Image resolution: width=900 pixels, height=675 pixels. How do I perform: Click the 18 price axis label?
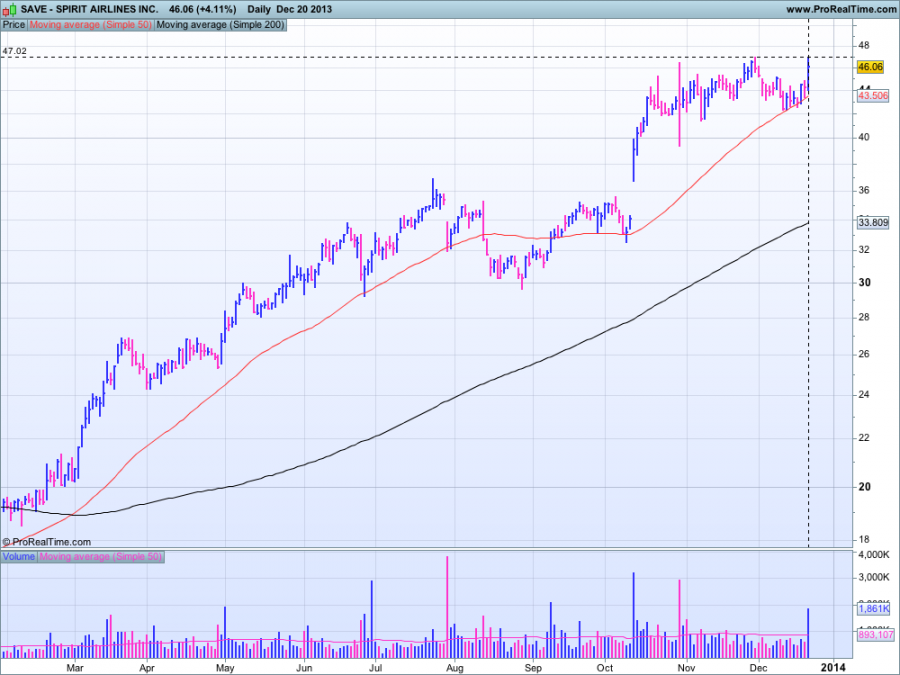coord(864,539)
